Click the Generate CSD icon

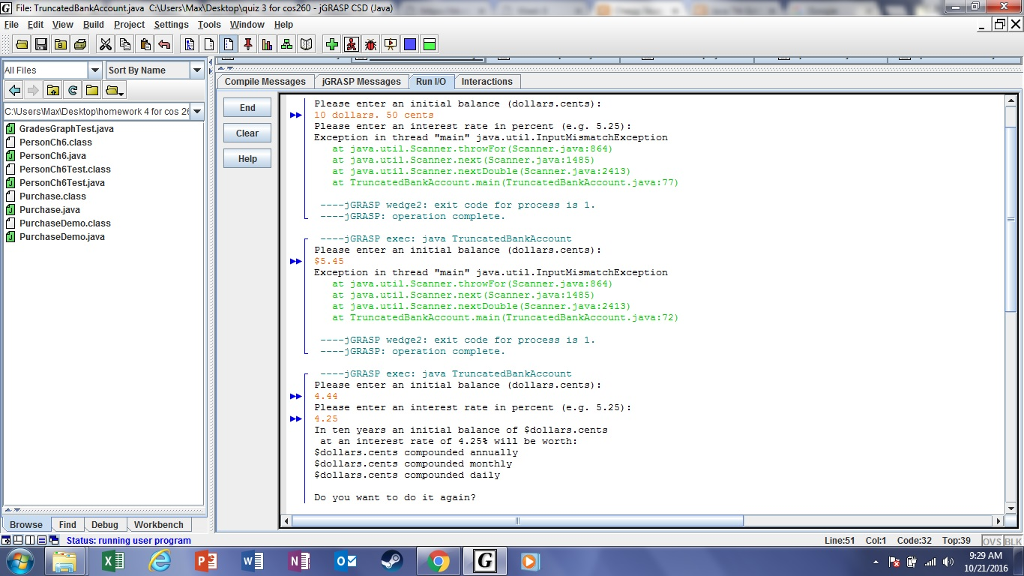tap(189, 44)
